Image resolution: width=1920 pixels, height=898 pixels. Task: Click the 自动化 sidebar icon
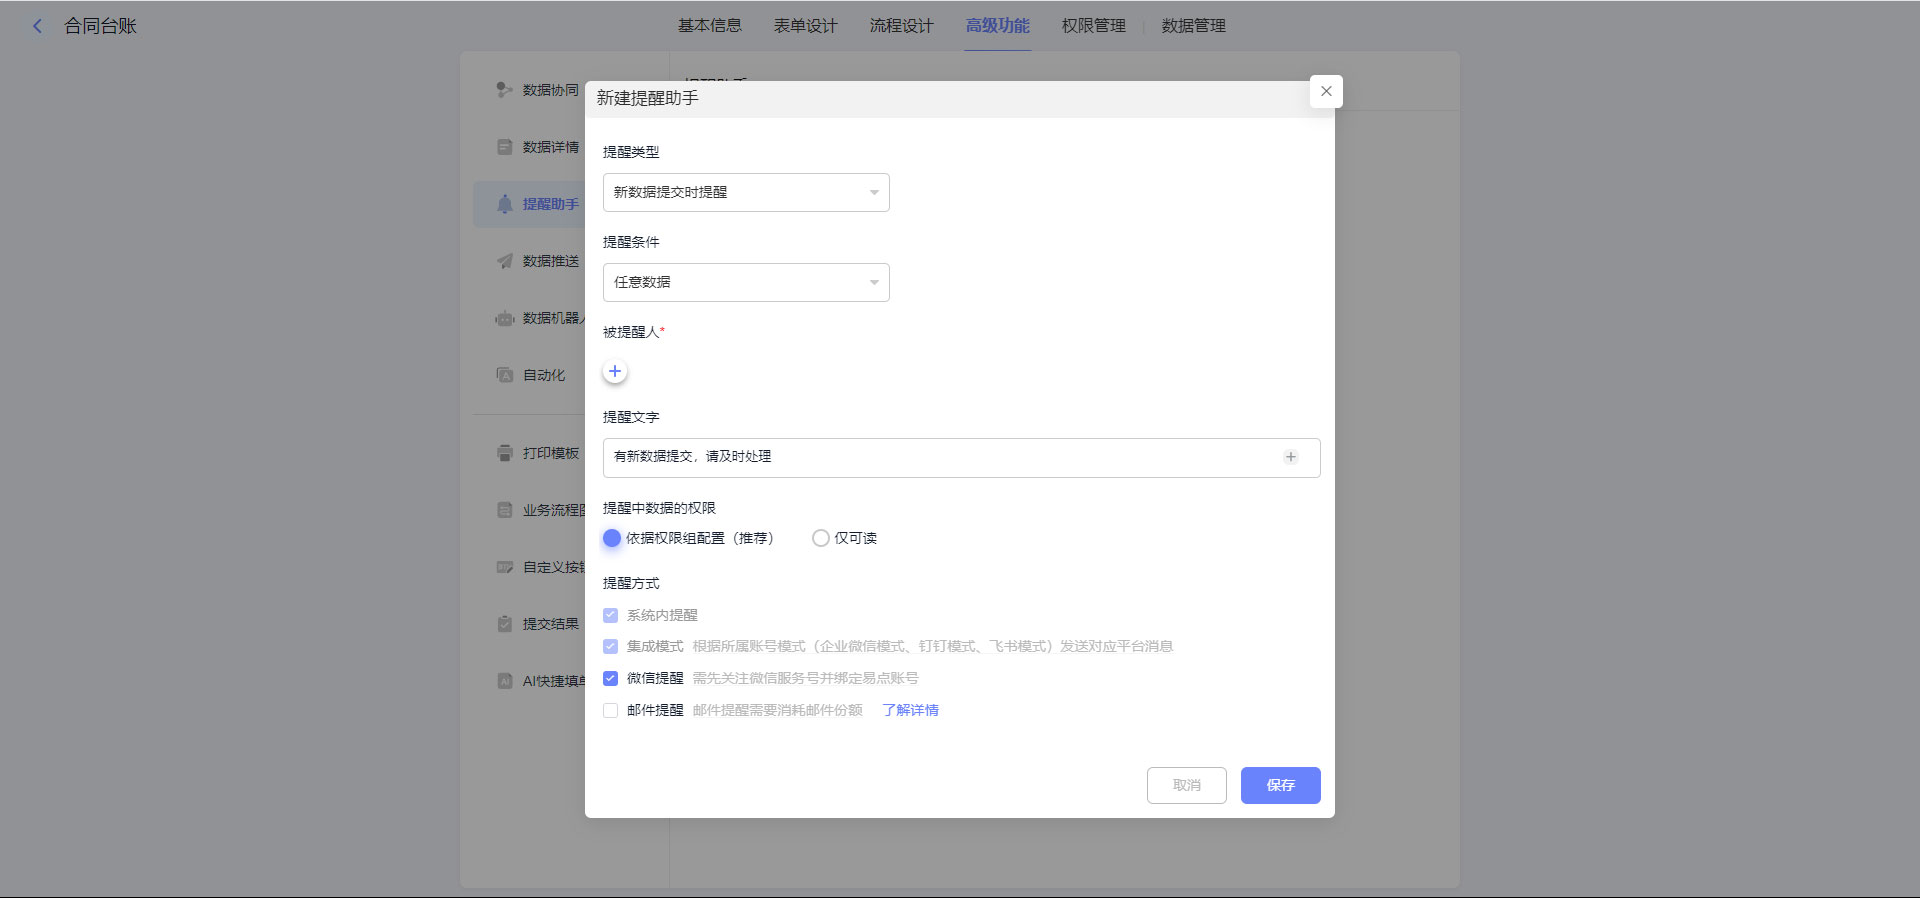coord(505,375)
